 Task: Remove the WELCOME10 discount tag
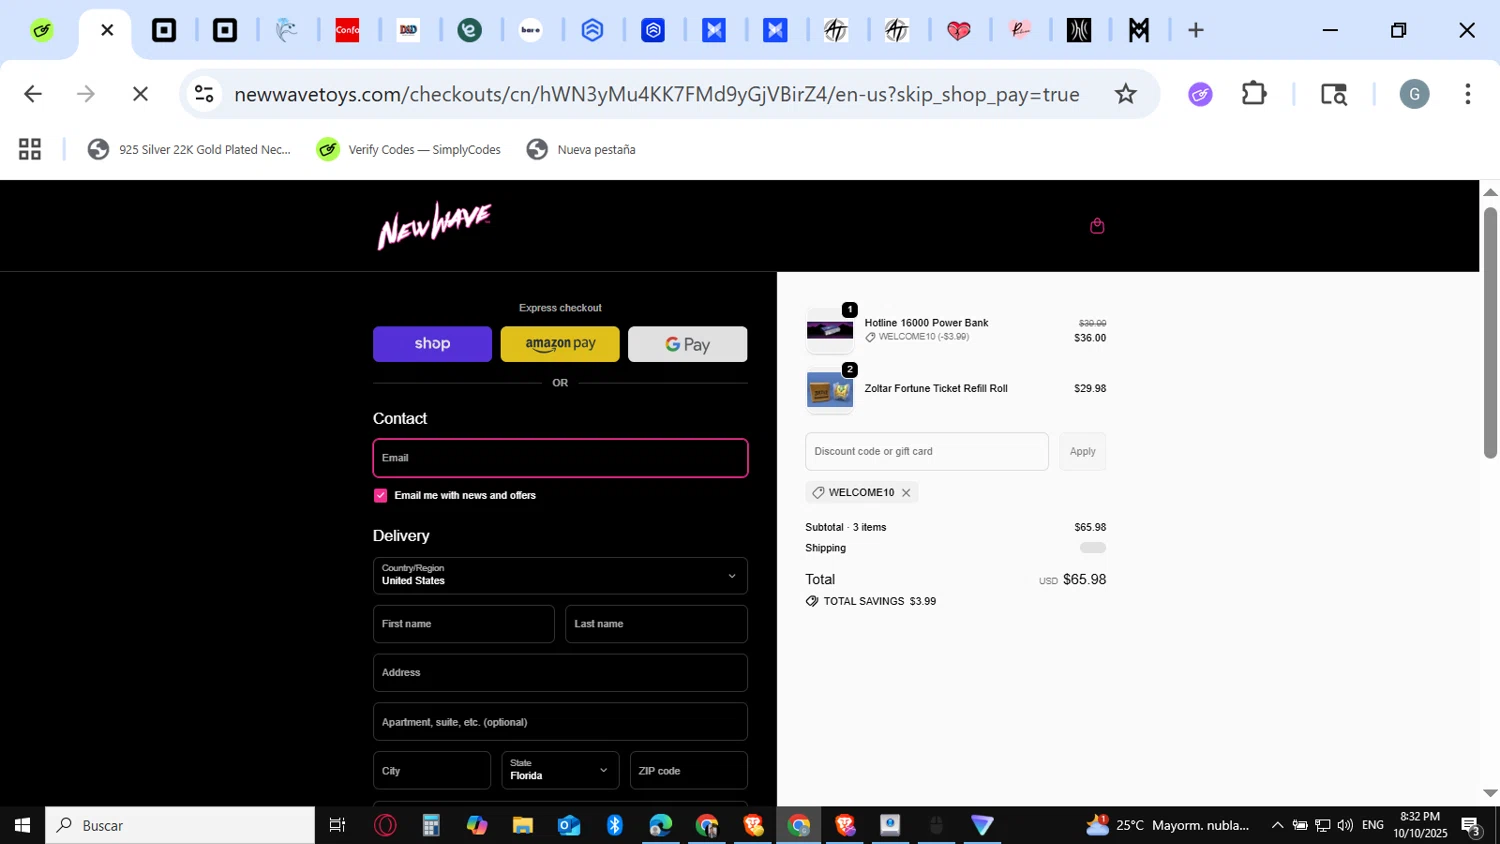click(906, 493)
